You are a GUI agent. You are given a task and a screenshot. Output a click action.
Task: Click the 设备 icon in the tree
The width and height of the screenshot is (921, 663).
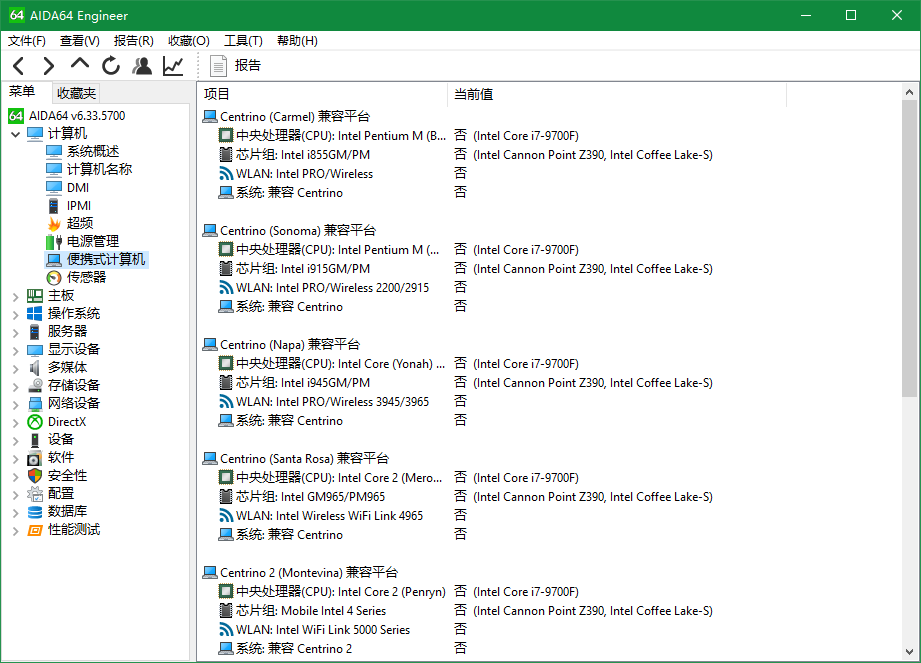35,440
